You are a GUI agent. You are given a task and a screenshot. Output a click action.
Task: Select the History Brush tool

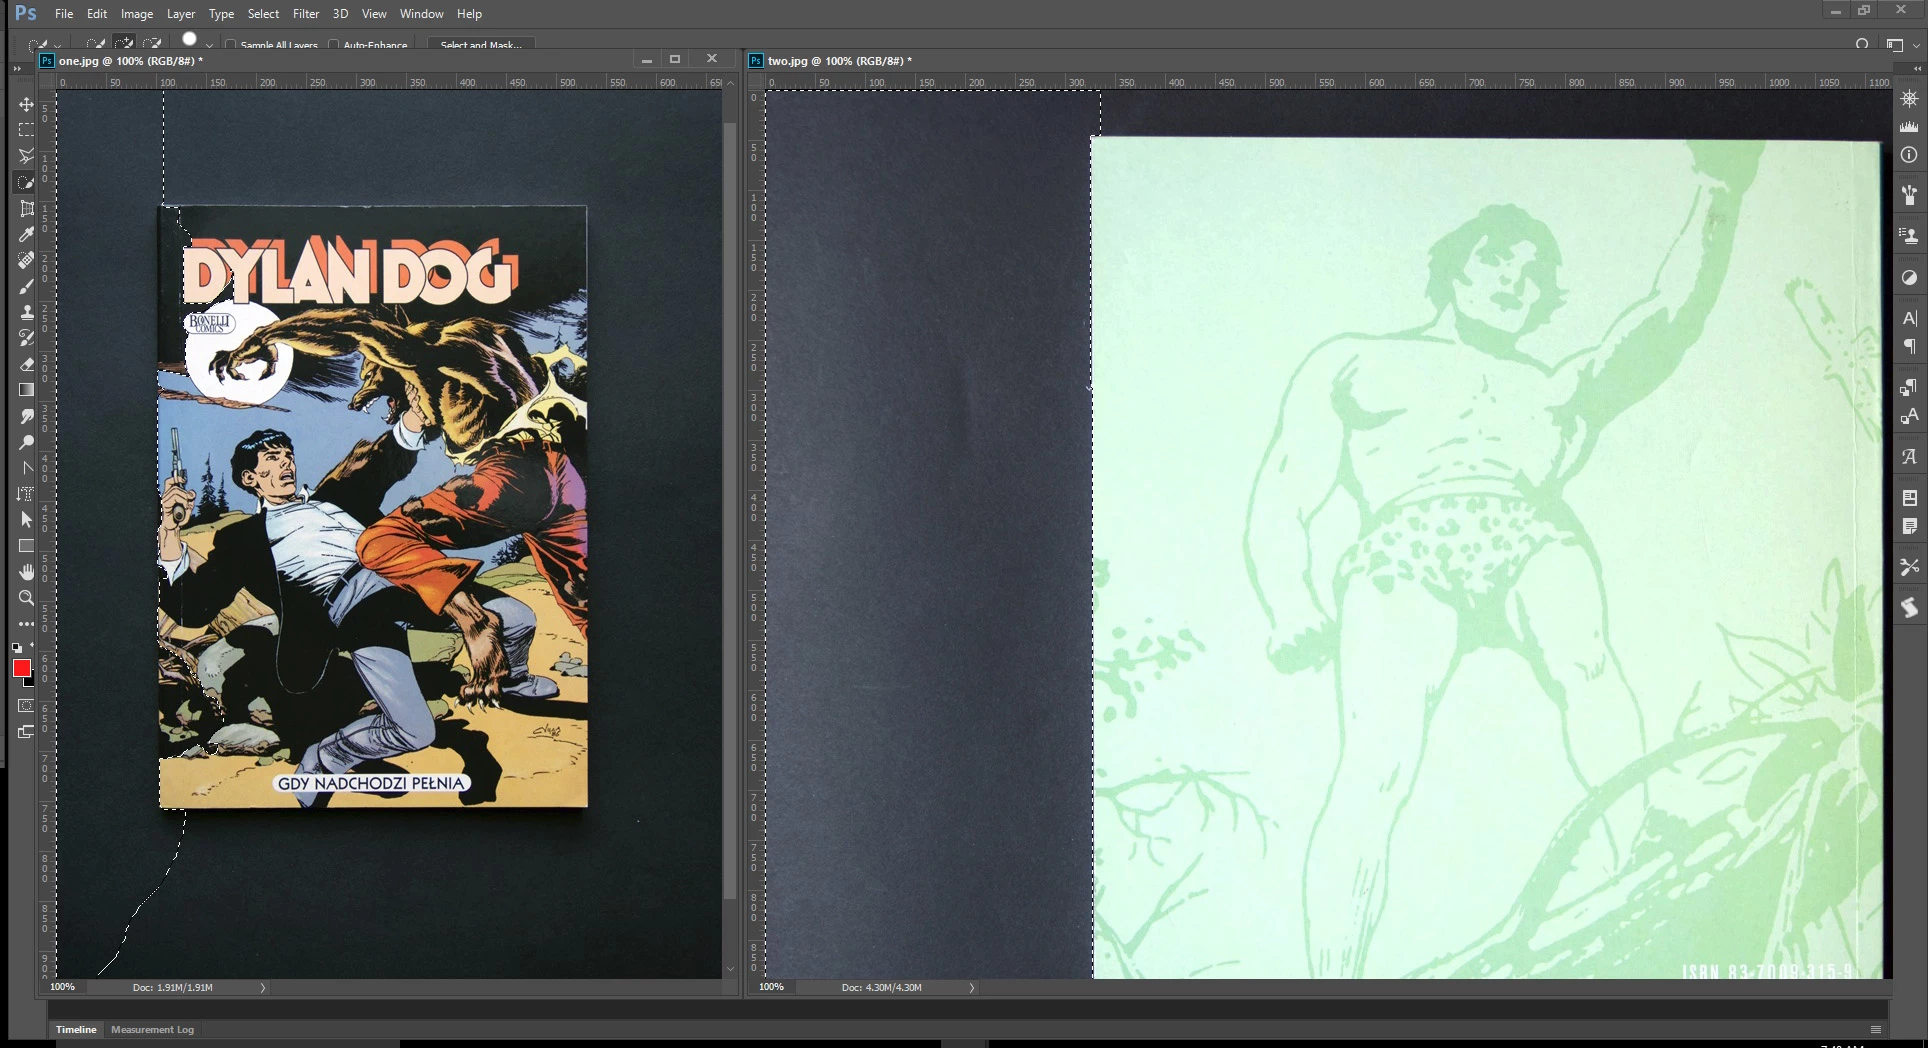(x=26, y=338)
